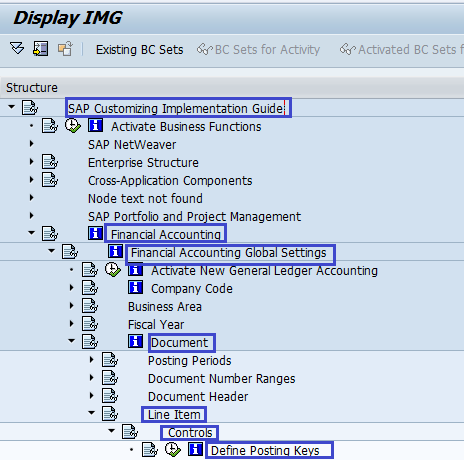Screen dimensions: 464x460
Task: Select Posting Periods entry
Action: coord(190,361)
